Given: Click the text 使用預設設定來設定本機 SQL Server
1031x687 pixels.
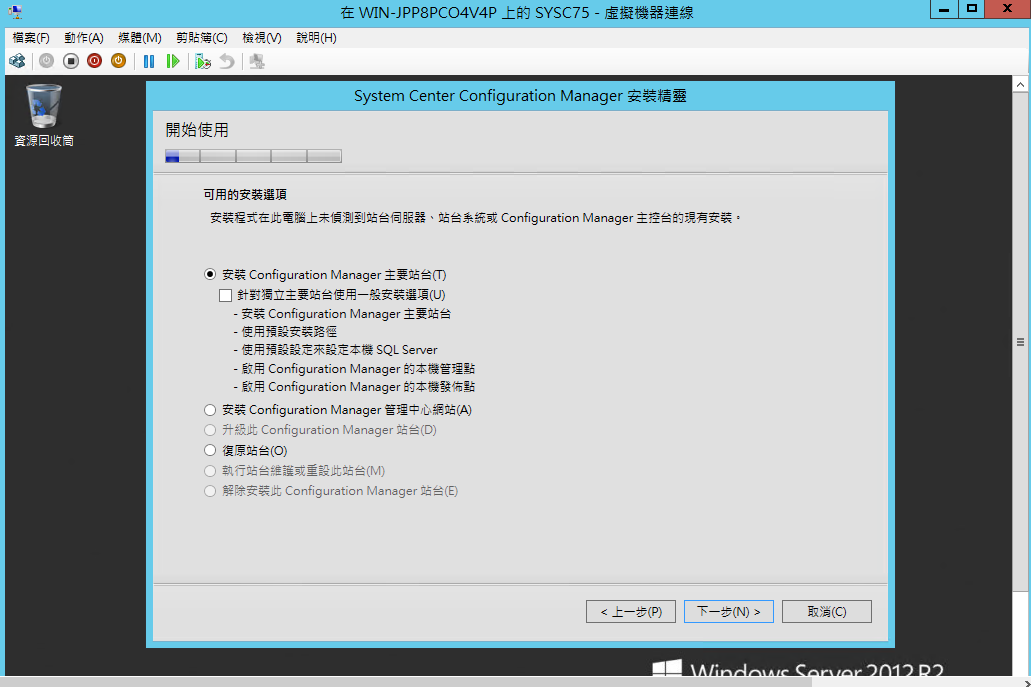Looking at the screenshot, I should [x=339, y=350].
